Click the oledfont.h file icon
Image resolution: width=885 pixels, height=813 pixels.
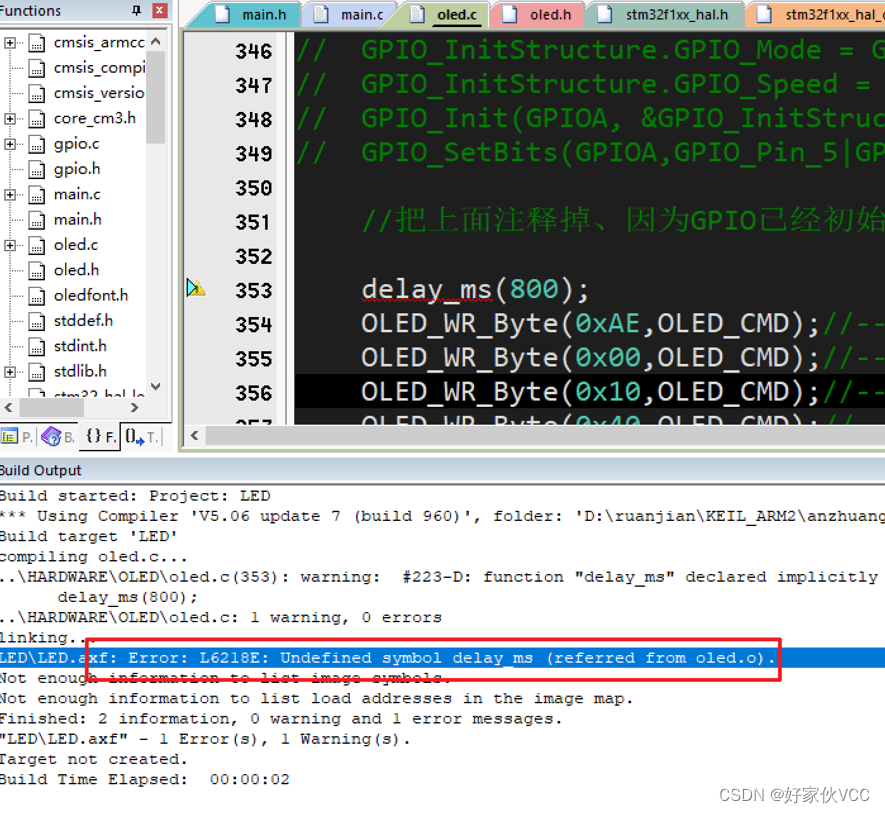pos(37,296)
